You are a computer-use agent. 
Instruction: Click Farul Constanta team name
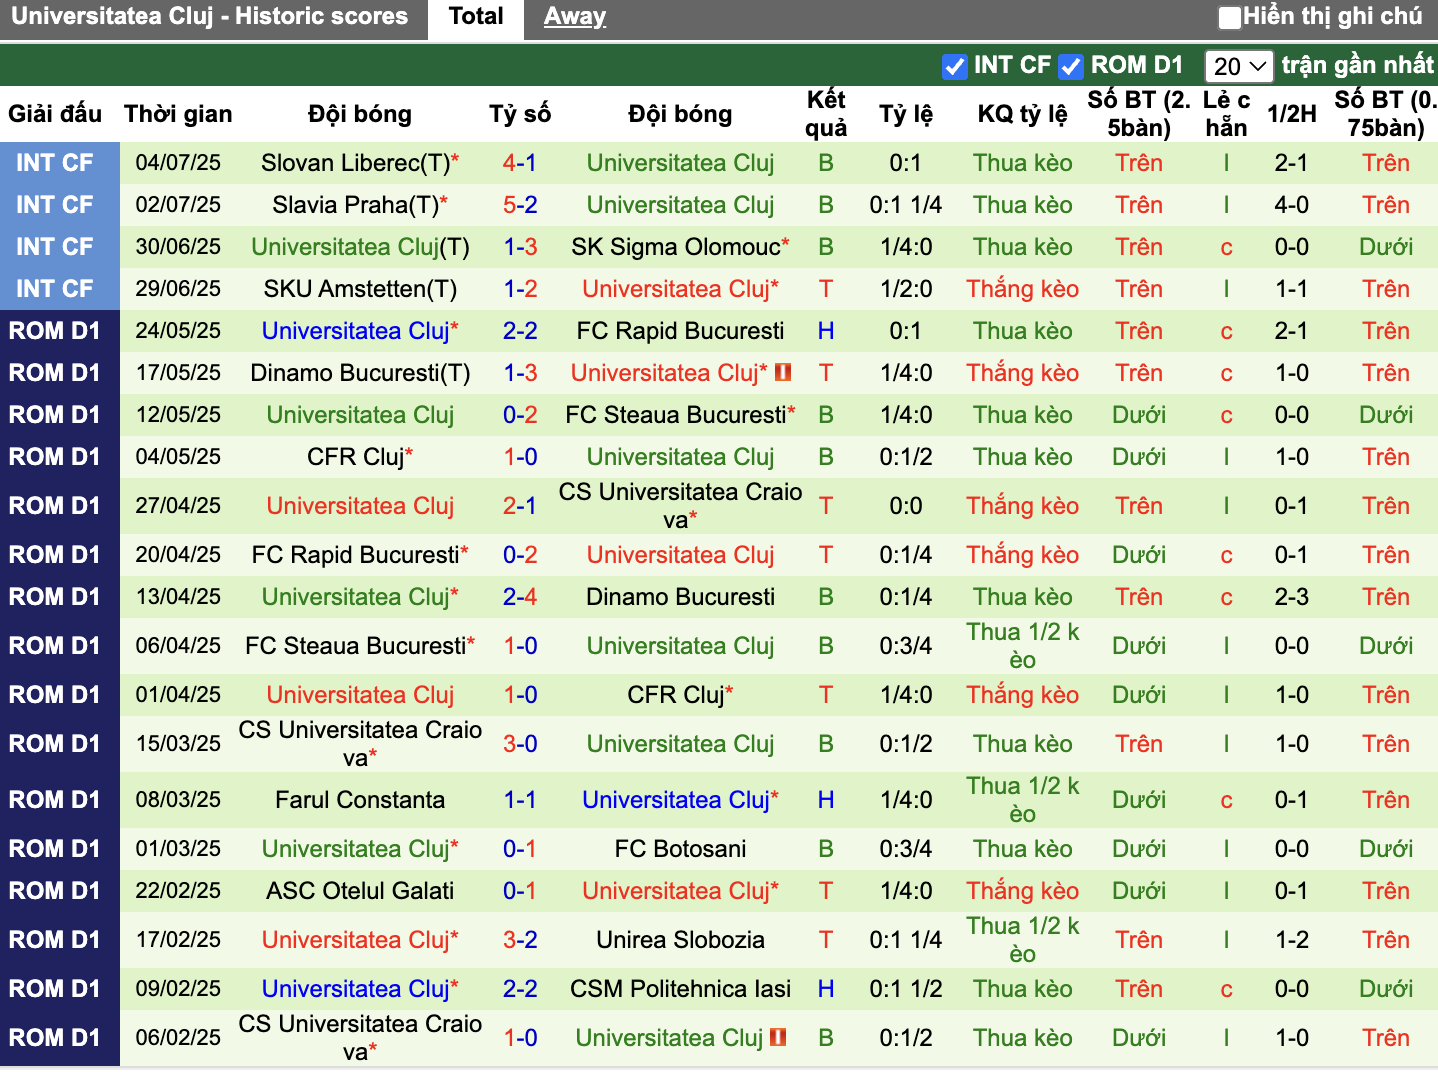click(360, 800)
